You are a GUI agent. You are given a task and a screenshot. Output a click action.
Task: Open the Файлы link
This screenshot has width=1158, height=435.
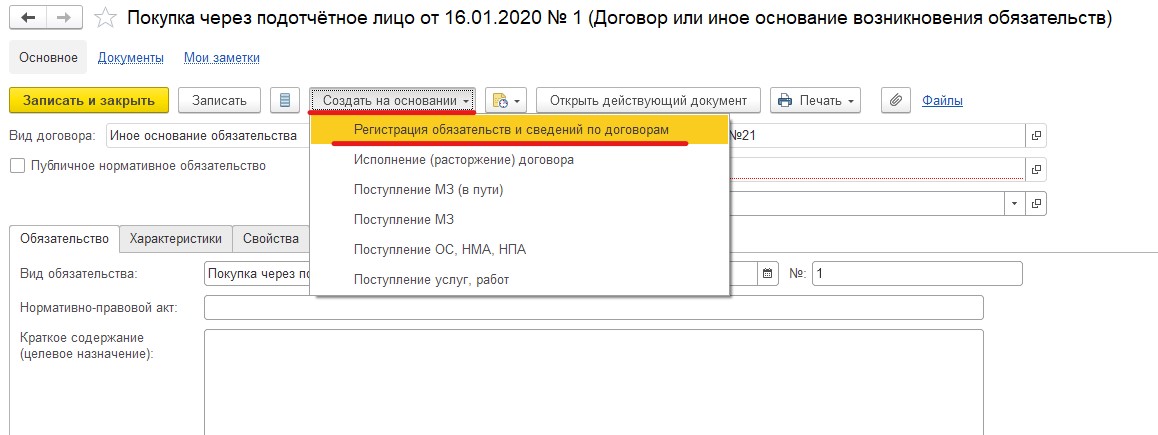click(x=942, y=100)
